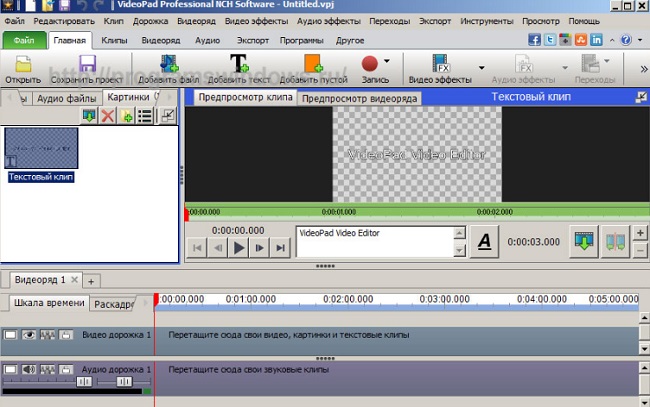
Task: Add a new sequence with the plus tab
Action: click(x=89, y=280)
